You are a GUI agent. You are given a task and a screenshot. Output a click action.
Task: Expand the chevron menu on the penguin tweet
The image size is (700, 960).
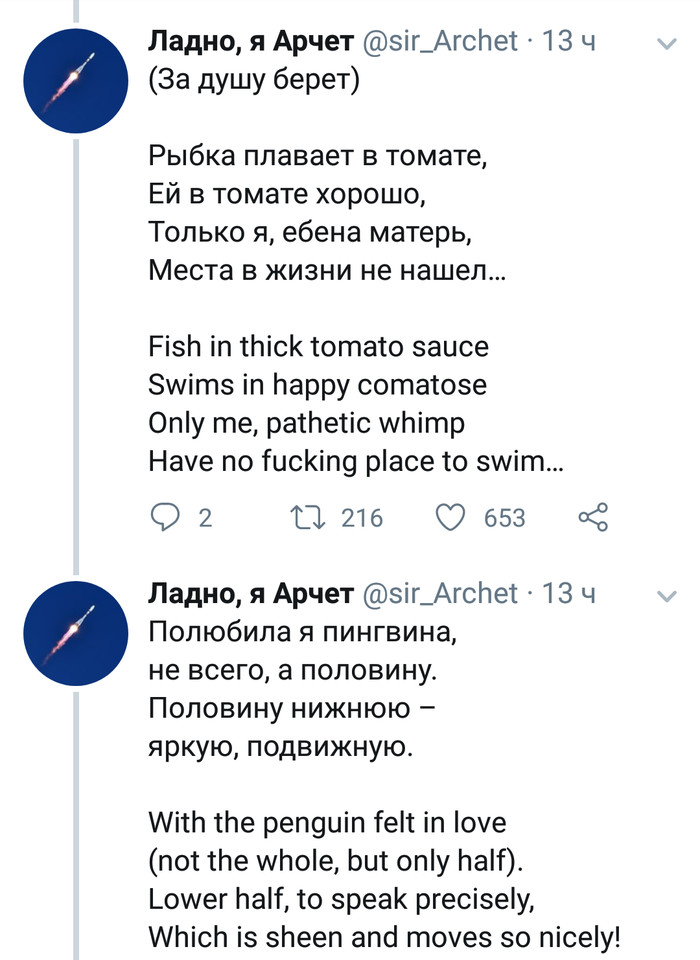(x=666, y=596)
